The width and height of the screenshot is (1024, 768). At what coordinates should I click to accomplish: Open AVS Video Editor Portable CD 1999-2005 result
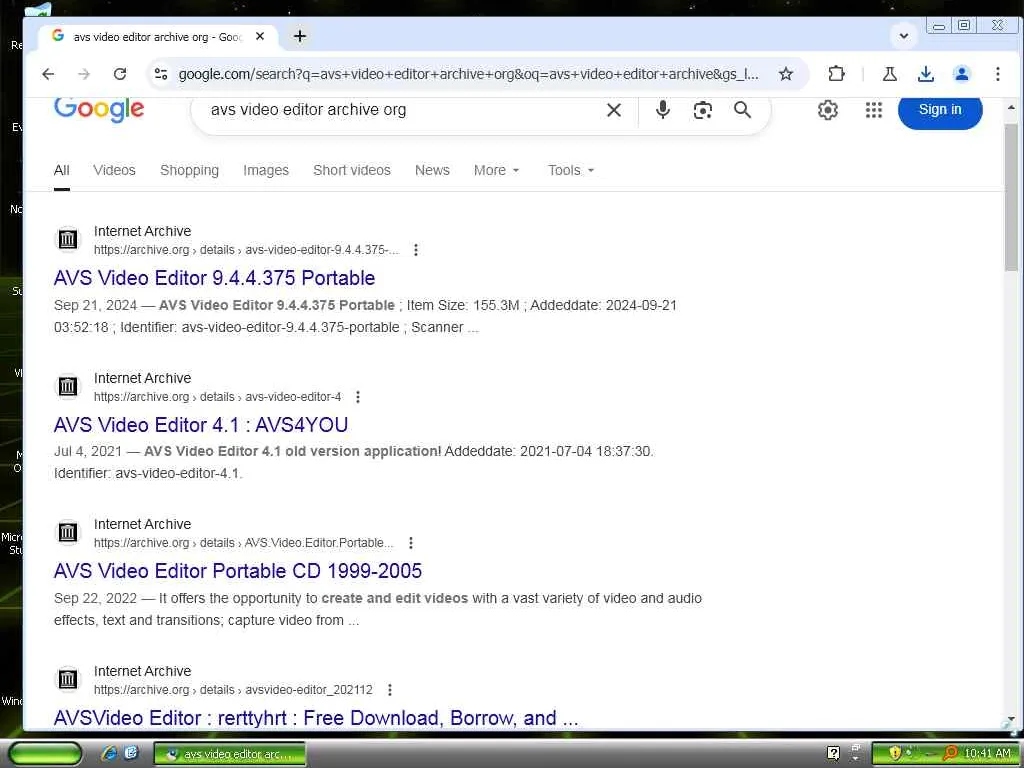[x=238, y=571]
